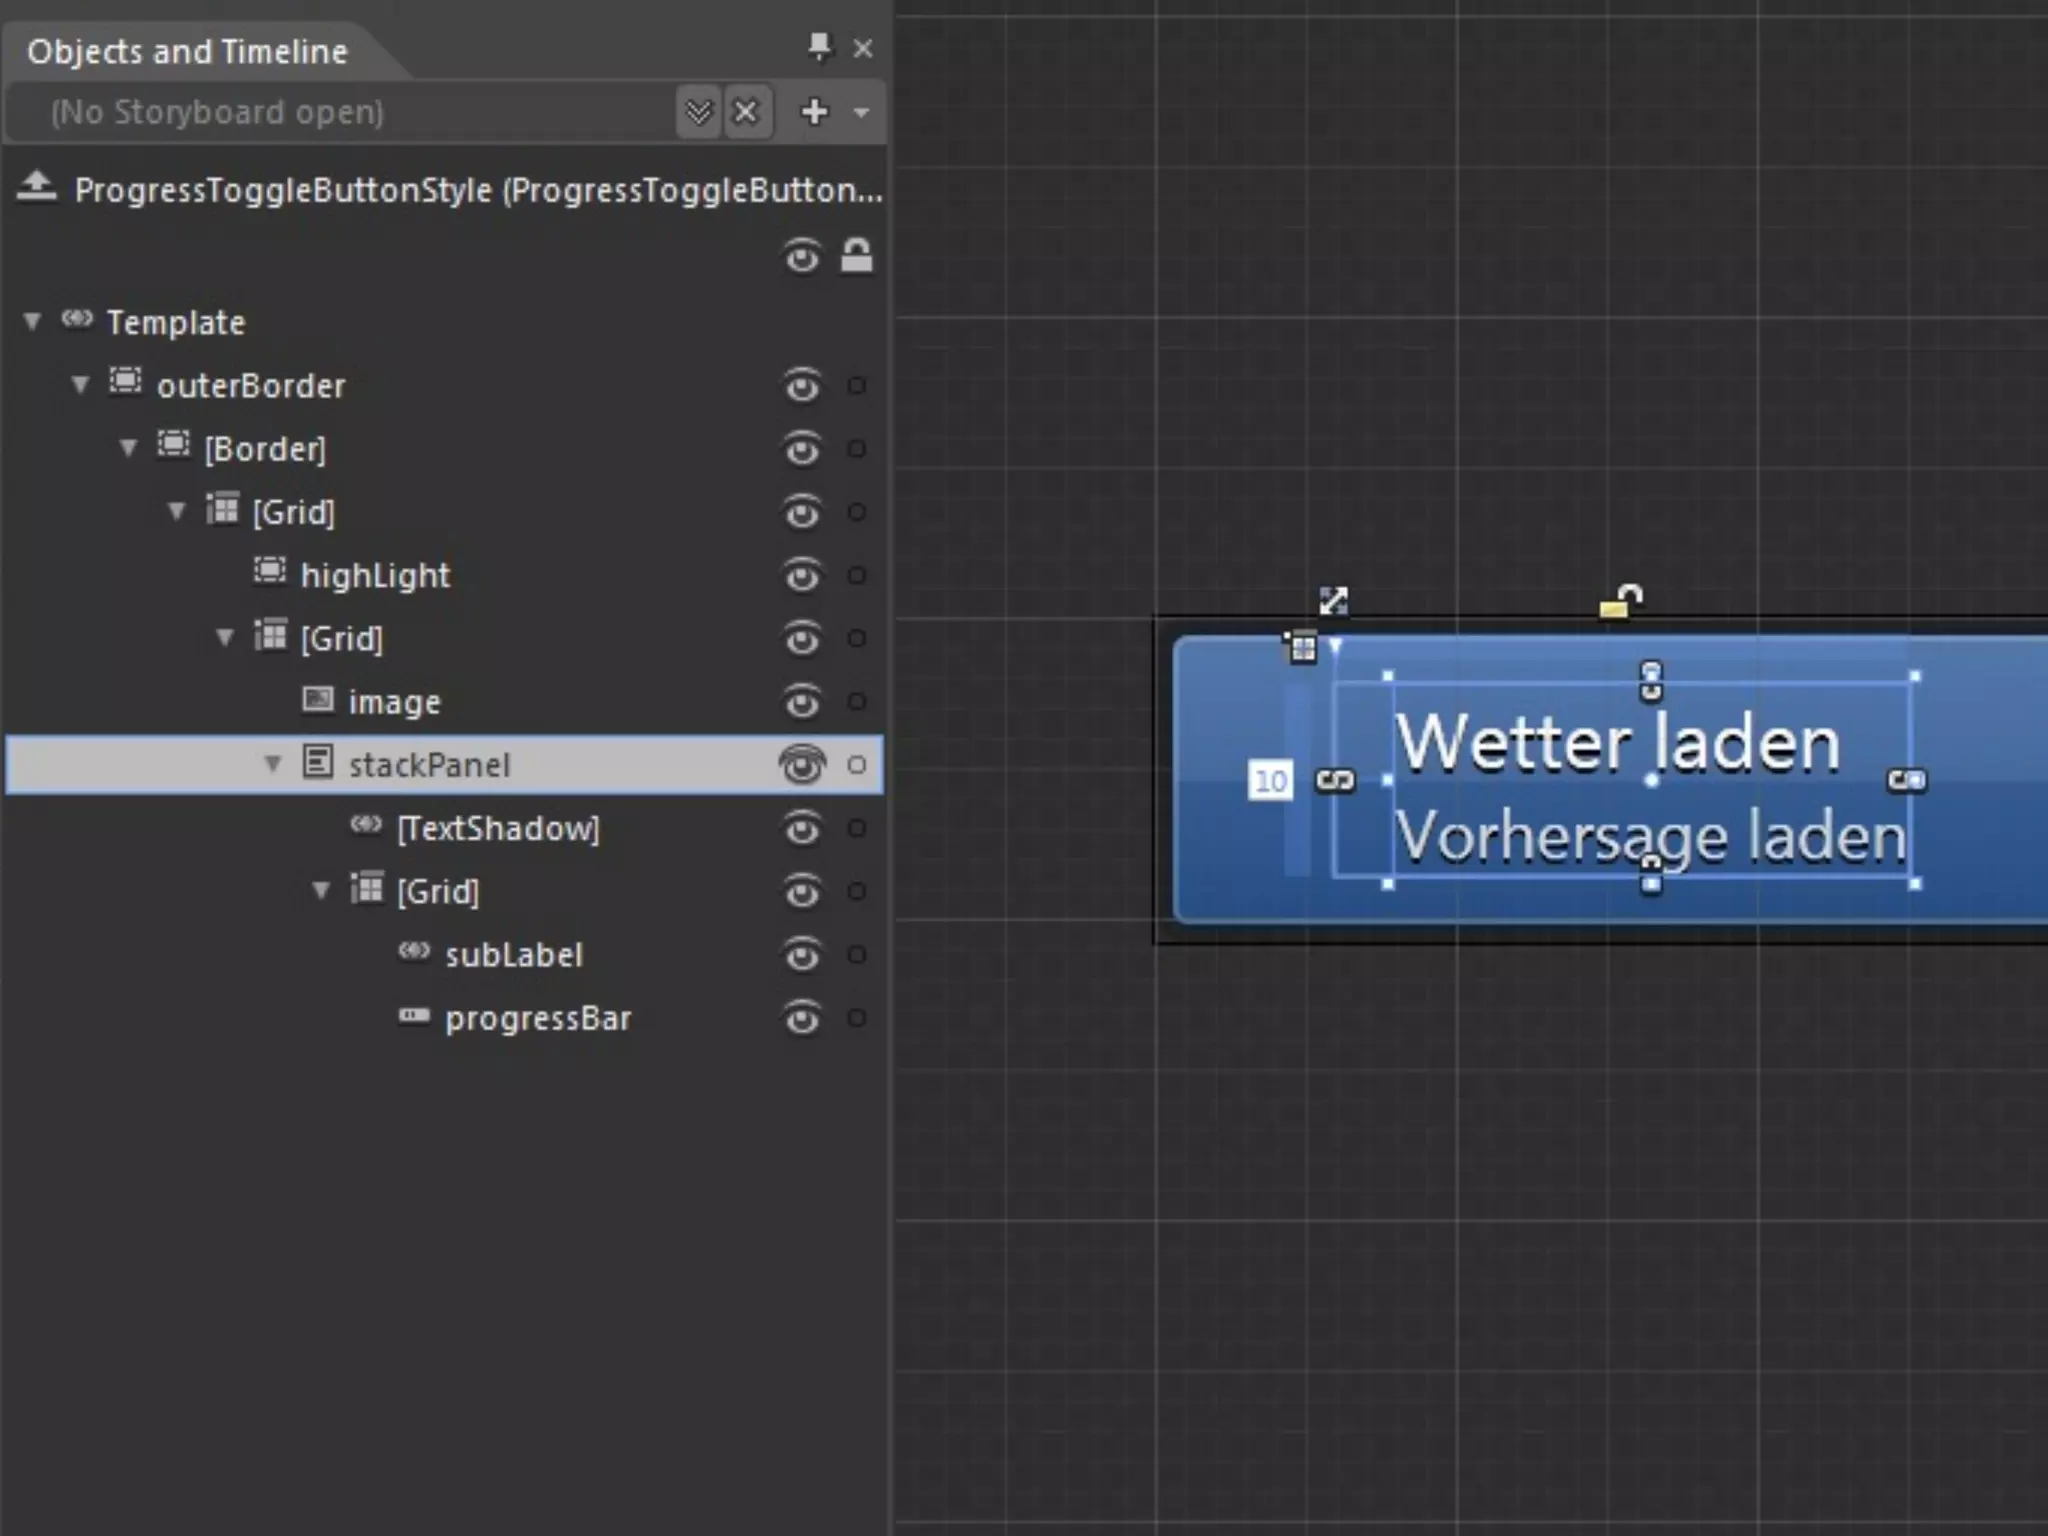This screenshot has height=1536, width=2048.
Task: Click the new storyboard plus icon
Action: click(815, 111)
